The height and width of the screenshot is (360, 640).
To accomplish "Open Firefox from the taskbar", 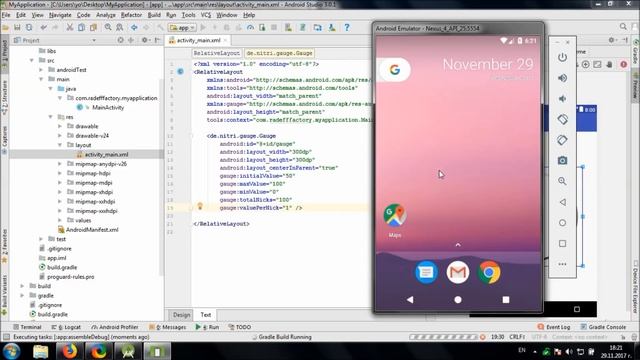I will point(69,351).
